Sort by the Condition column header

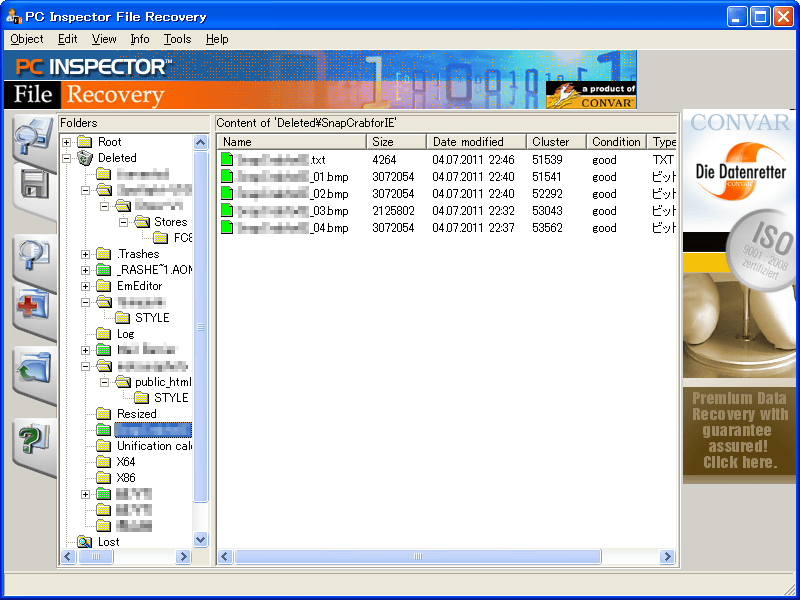coord(617,142)
